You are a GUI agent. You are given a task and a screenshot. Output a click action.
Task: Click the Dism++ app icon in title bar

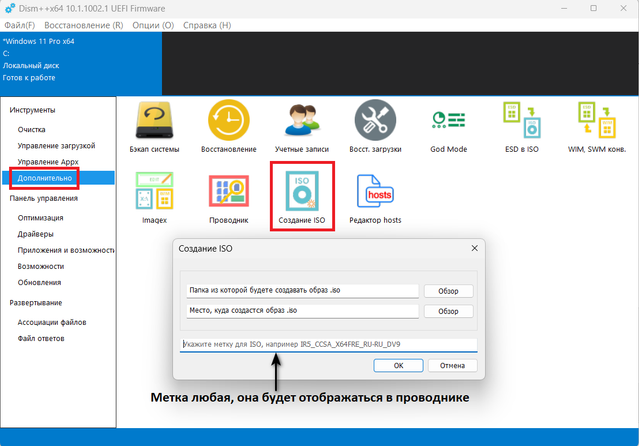pyautogui.click(x=10, y=8)
